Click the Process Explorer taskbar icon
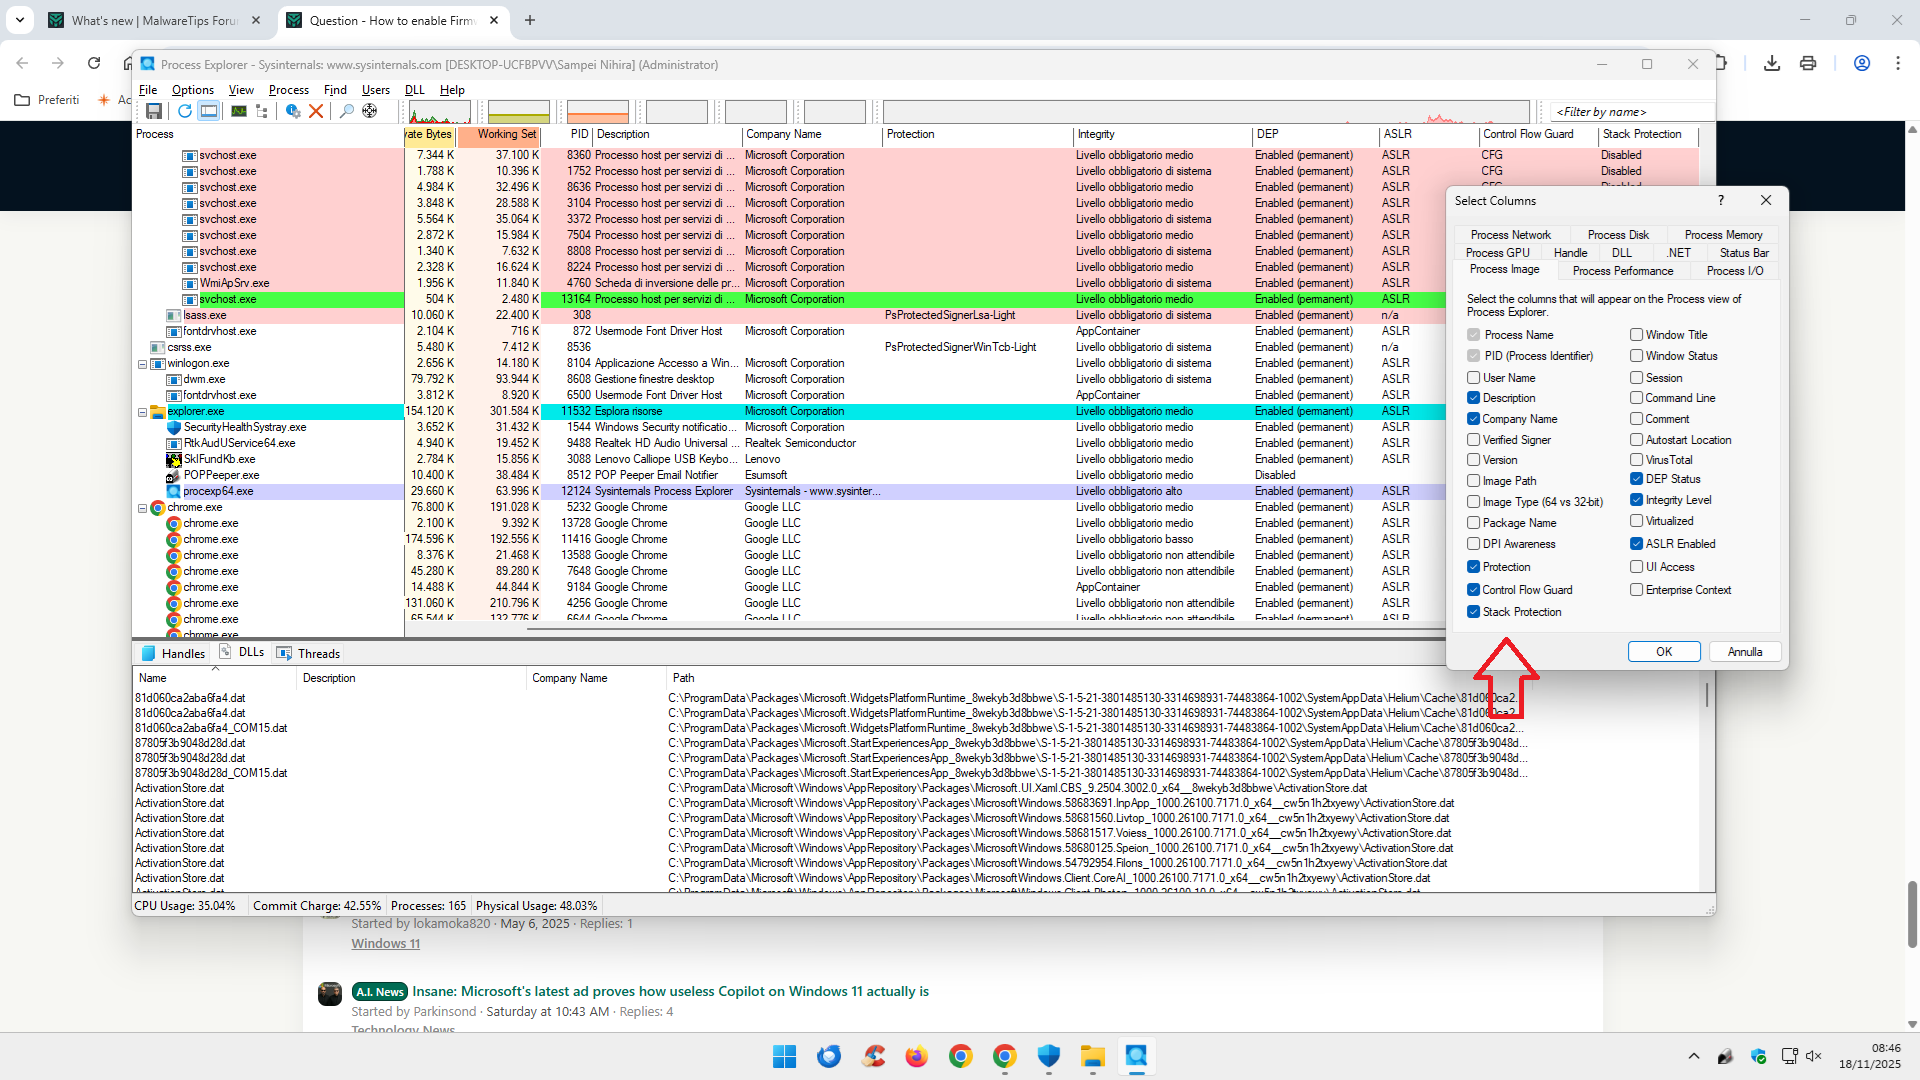1920x1080 pixels. click(x=1137, y=1056)
